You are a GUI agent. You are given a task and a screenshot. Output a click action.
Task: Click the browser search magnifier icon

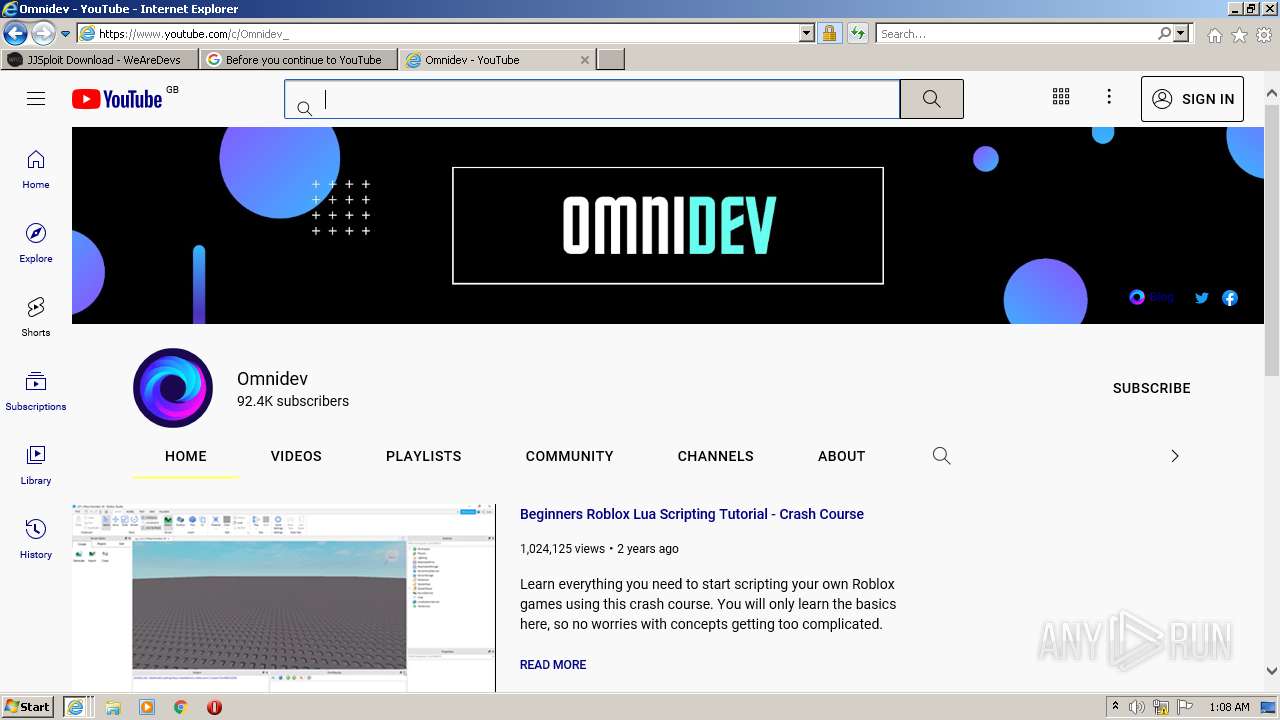(1164, 33)
